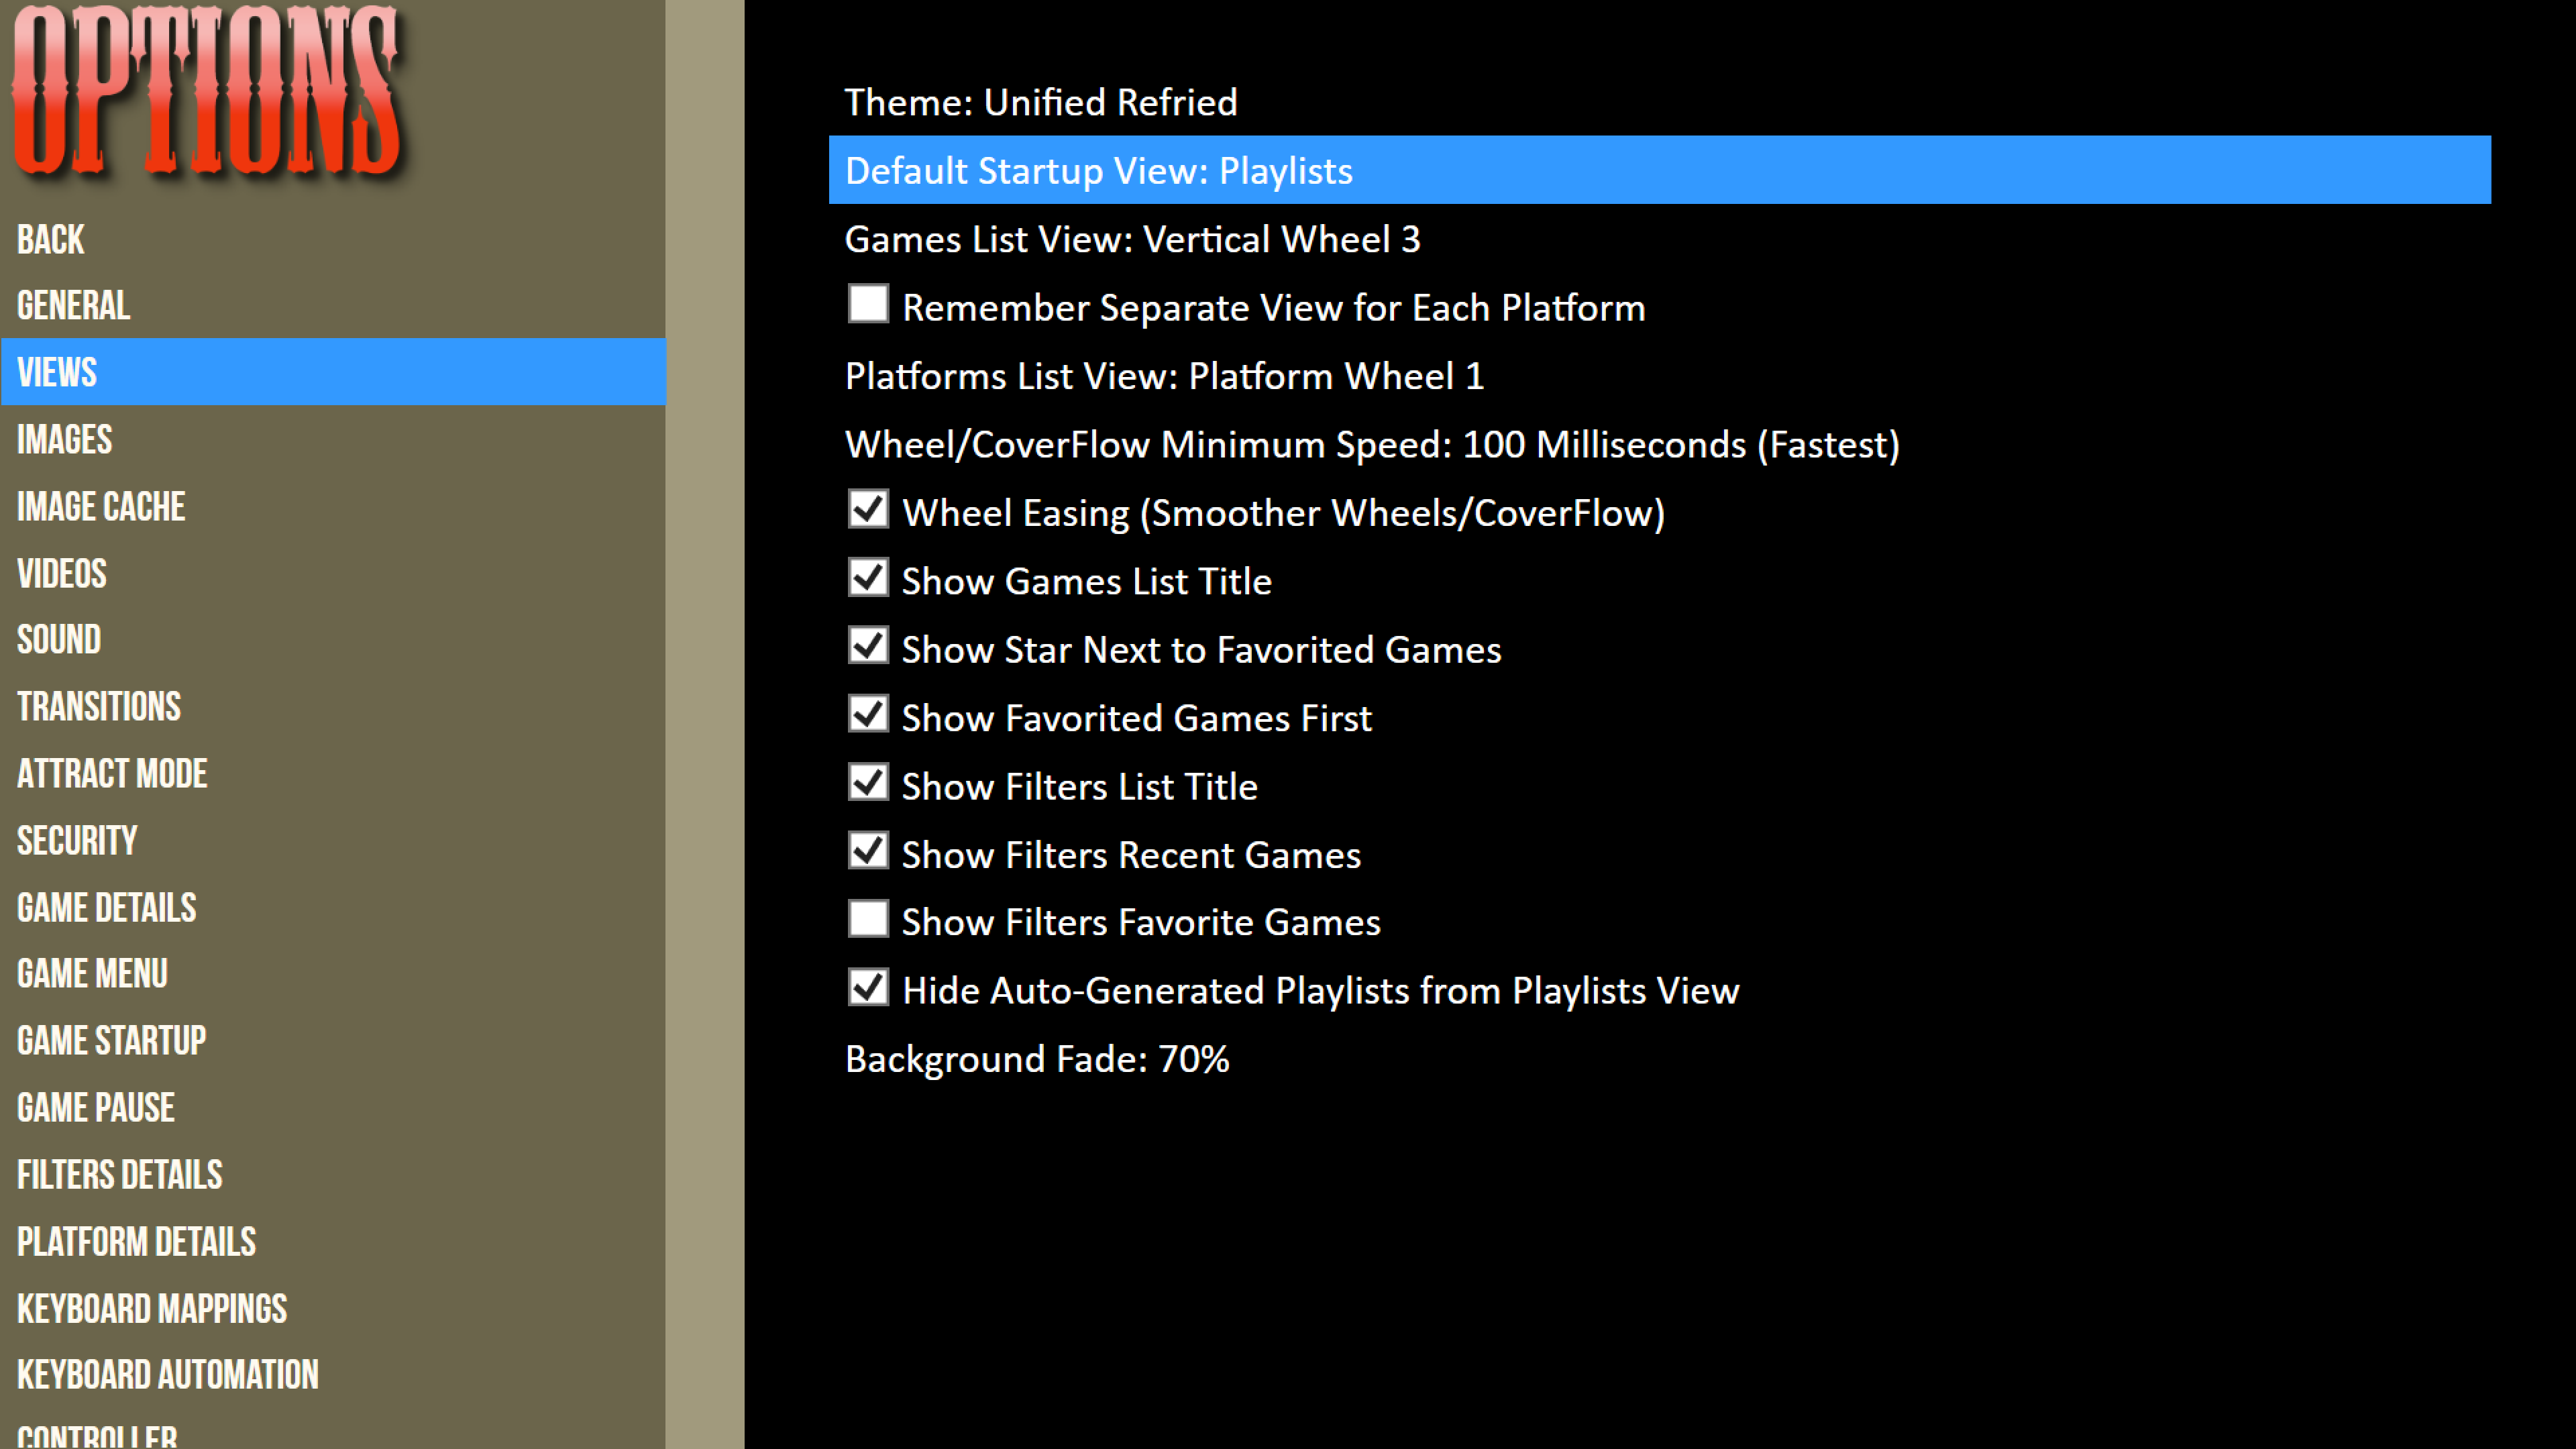This screenshot has width=2576, height=1449.
Task: Open the Security options section
Action: pyautogui.click(x=332, y=840)
